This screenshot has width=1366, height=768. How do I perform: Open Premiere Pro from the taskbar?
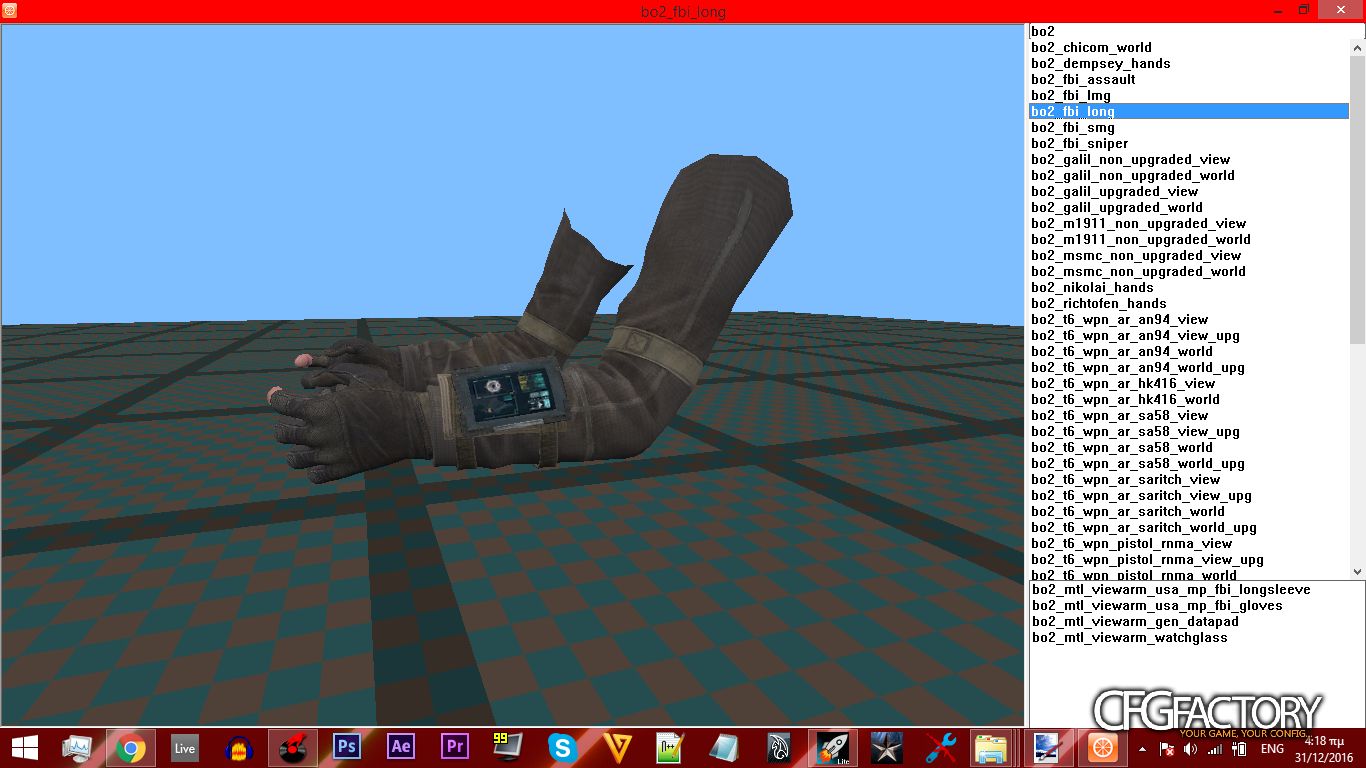455,747
